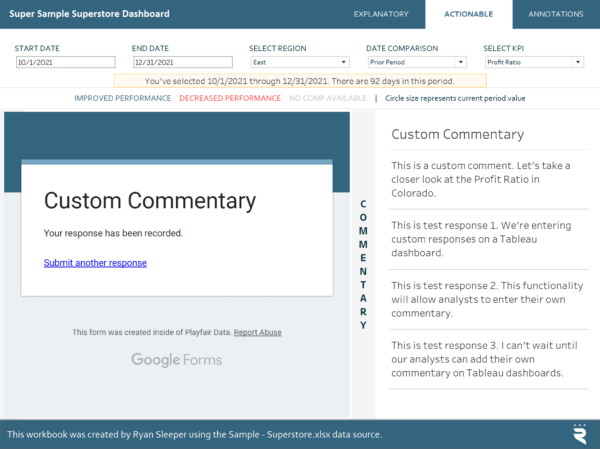Click the Submit another response link
The image size is (600, 449).
pyautogui.click(x=95, y=263)
